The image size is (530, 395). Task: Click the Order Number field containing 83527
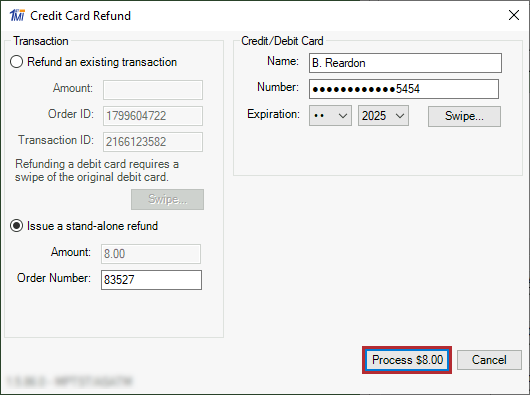pyautogui.click(x=151, y=280)
